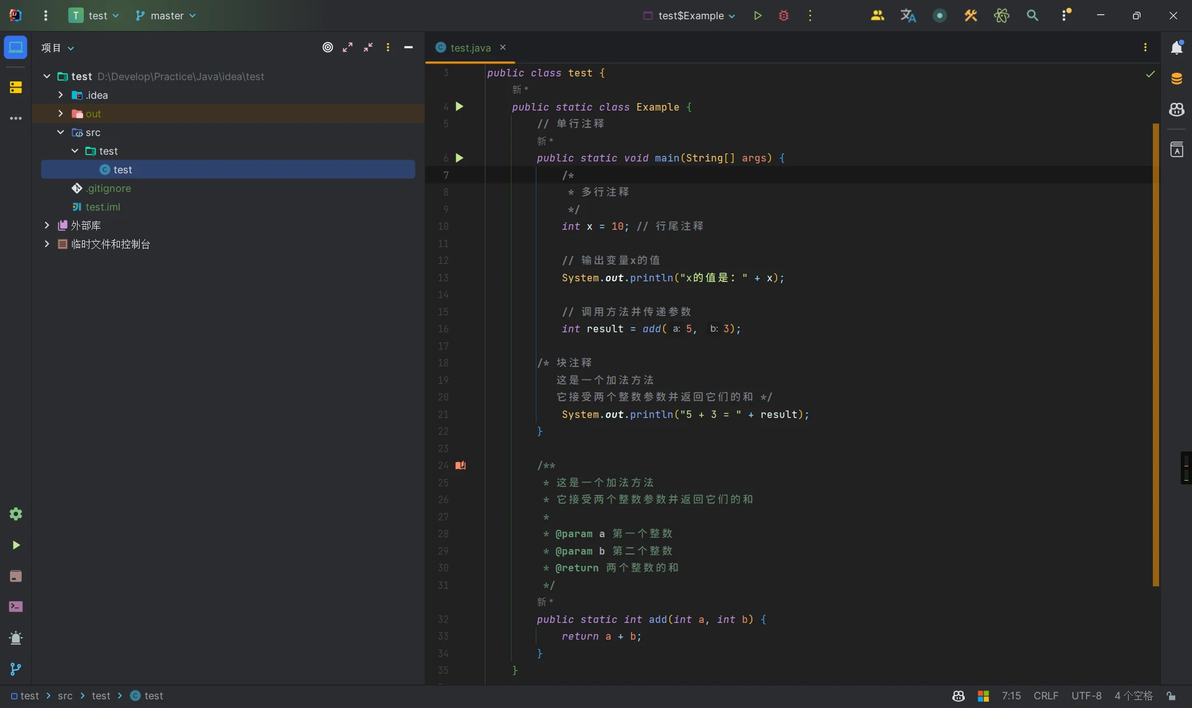Click test class breadcrumb in status bar

[146, 696]
